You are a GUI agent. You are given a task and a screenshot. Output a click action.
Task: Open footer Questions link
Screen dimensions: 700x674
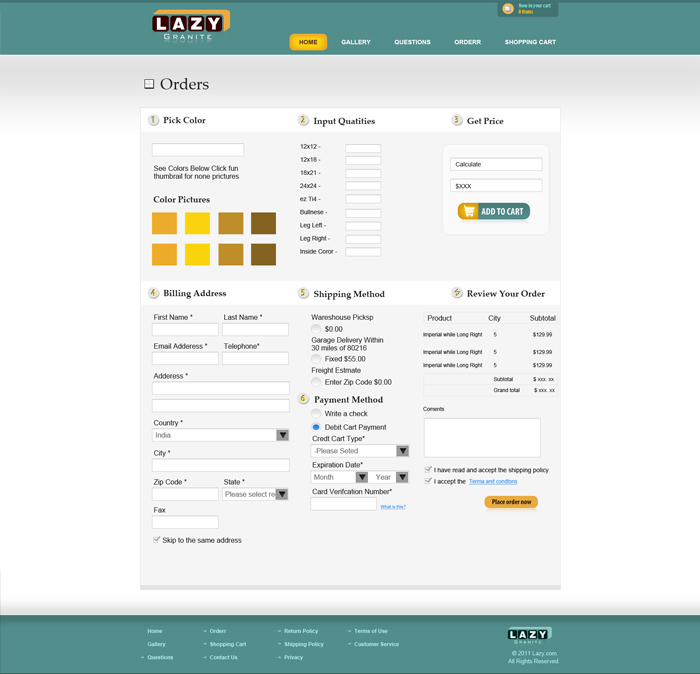coord(160,657)
